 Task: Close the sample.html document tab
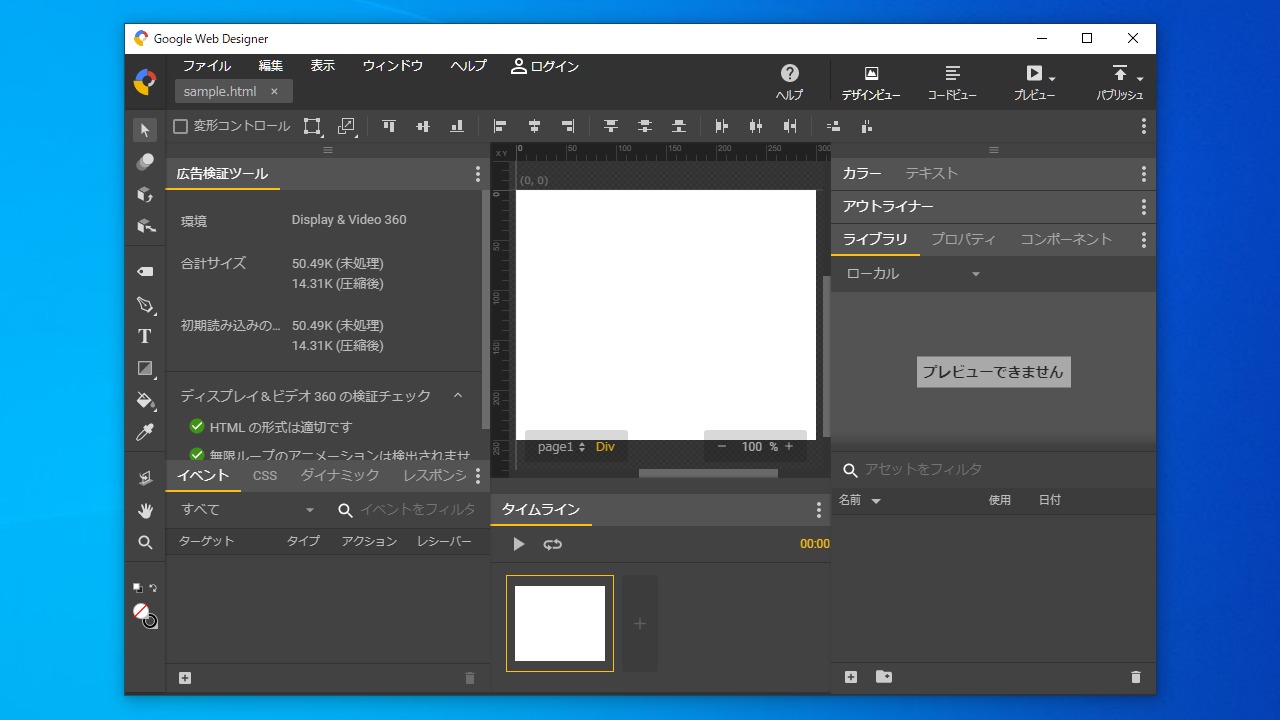275,91
